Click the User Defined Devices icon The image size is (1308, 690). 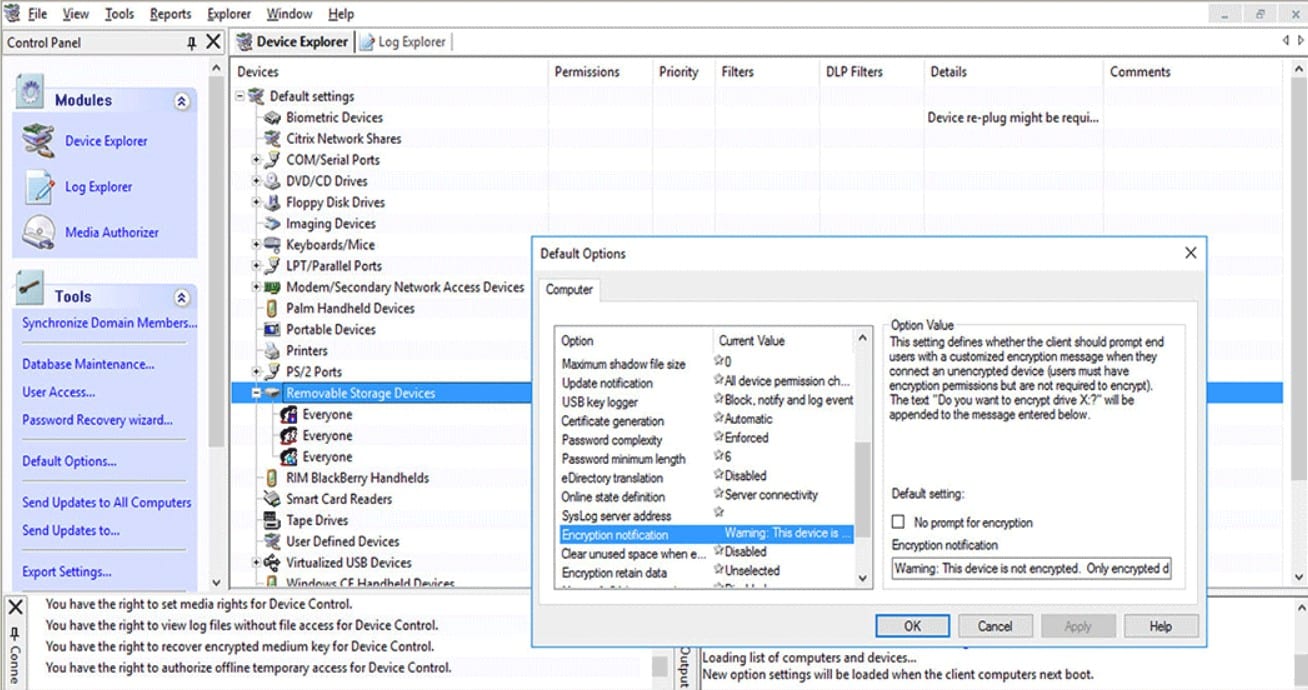[271, 541]
